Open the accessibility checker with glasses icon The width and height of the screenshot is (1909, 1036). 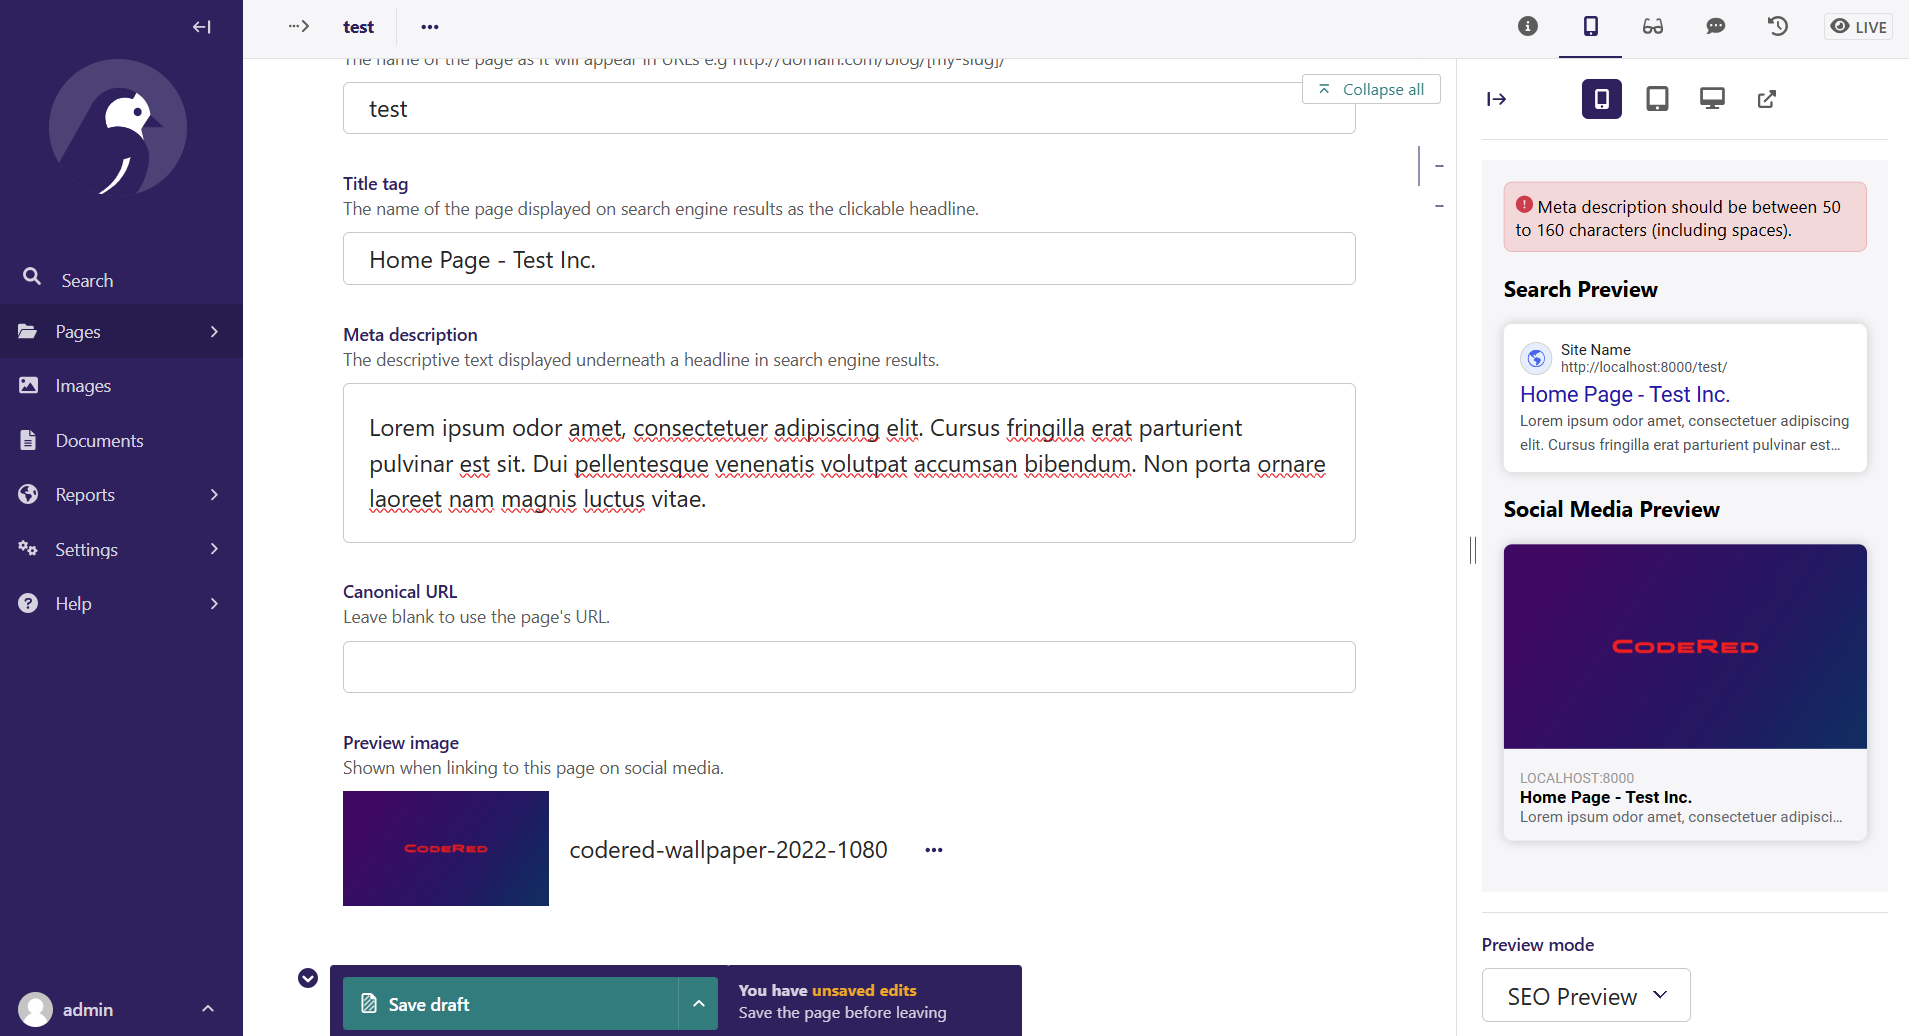pyautogui.click(x=1652, y=27)
